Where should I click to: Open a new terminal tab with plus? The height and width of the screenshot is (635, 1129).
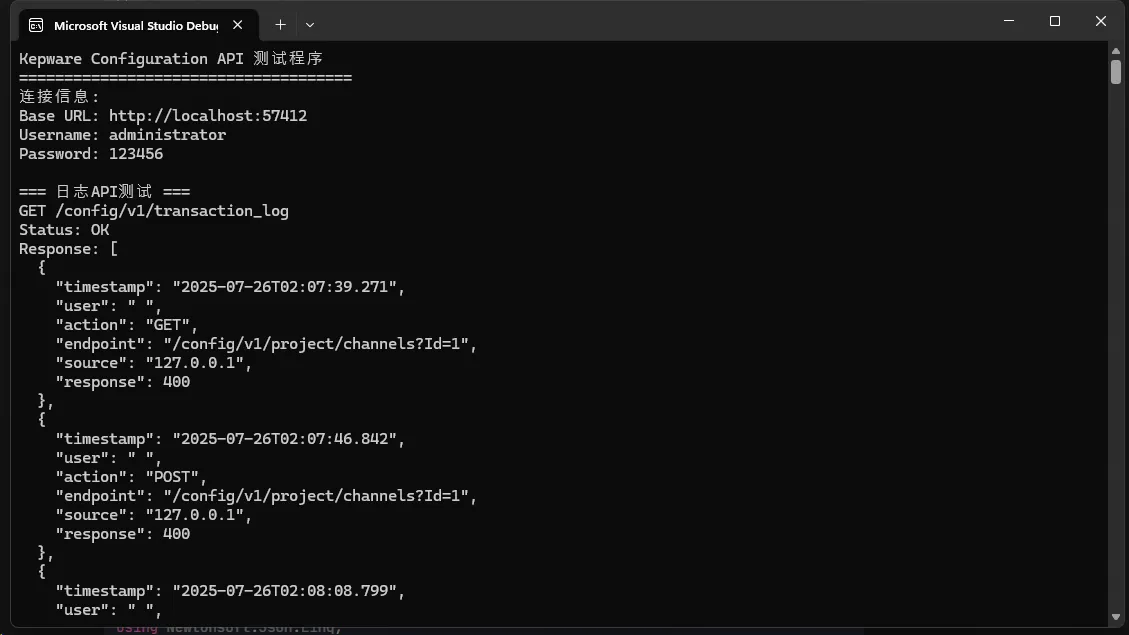point(280,25)
